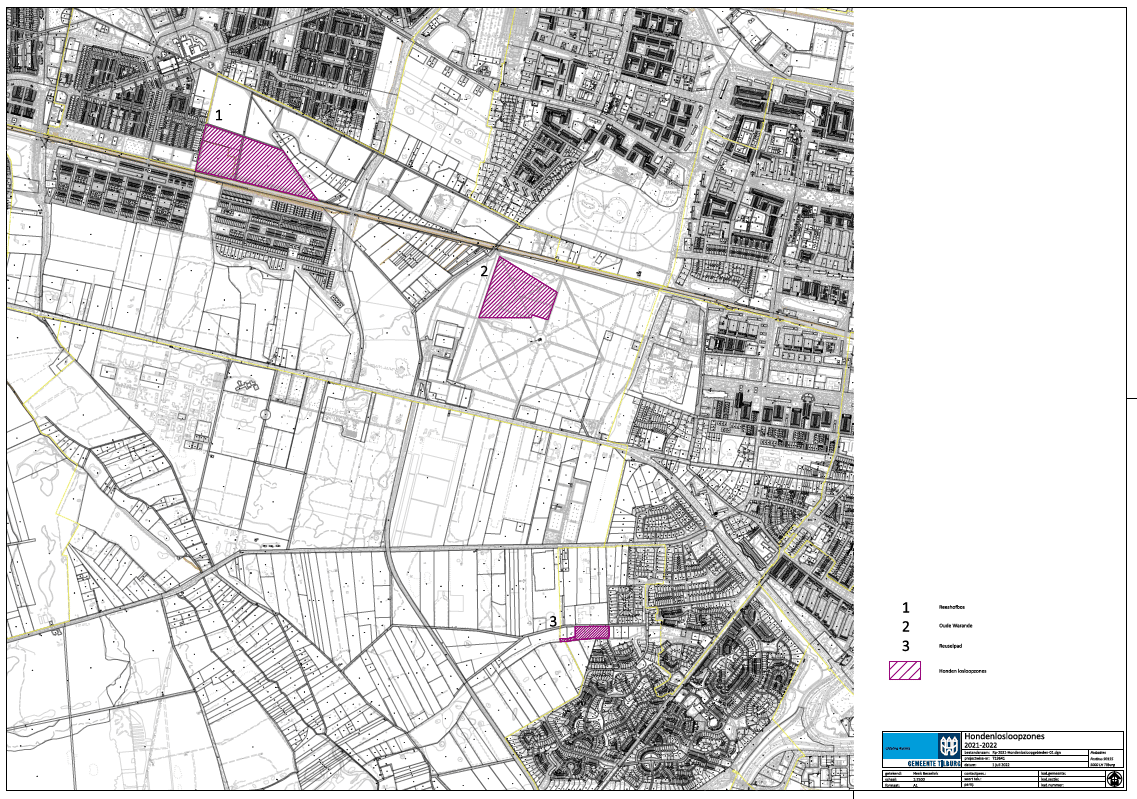Click the number 3 label on the map
The width and height of the screenshot is (1137, 799).
[x=553, y=621]
